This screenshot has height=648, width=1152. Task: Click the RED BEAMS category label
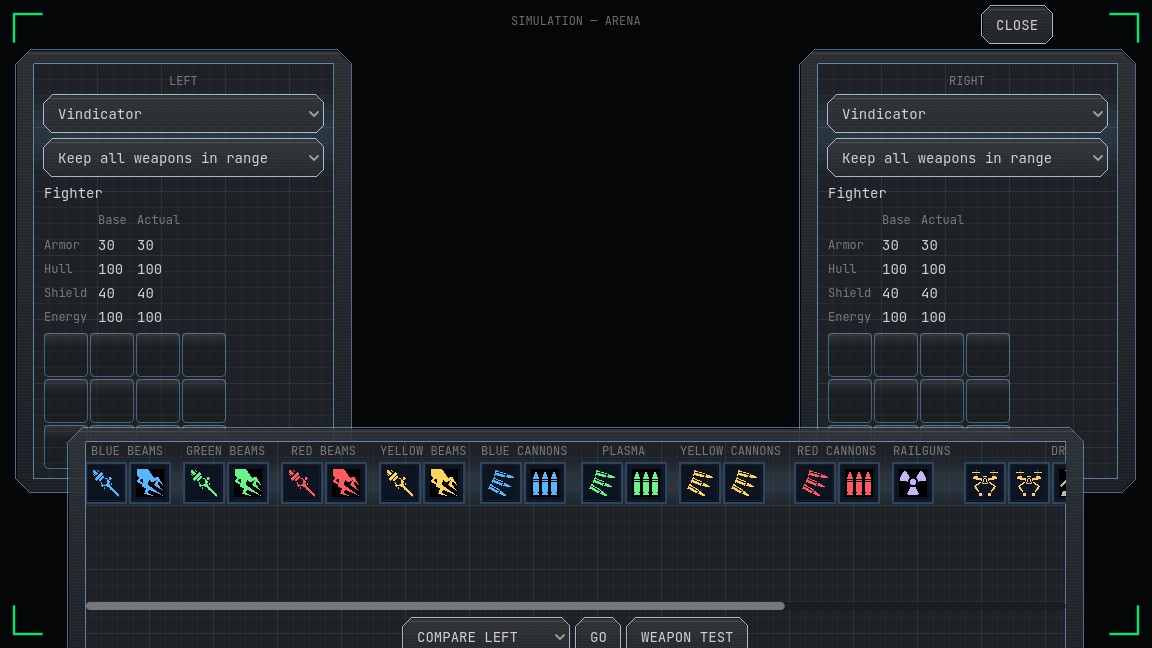323,451
